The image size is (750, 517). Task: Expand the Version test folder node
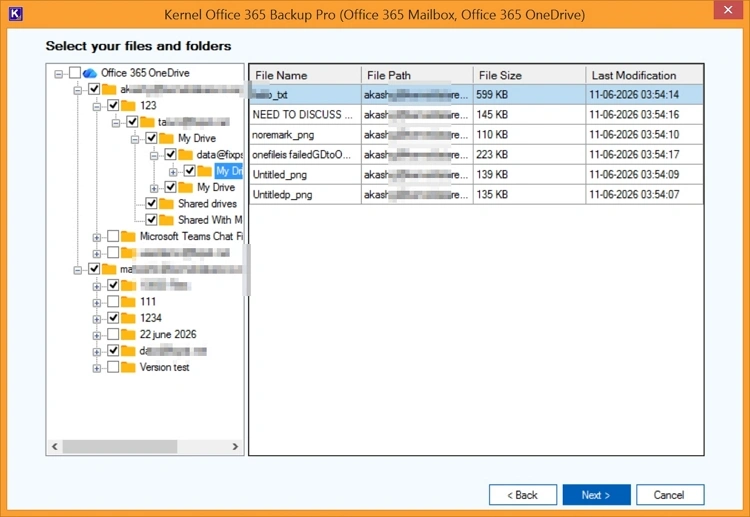[x=97, y=369]
